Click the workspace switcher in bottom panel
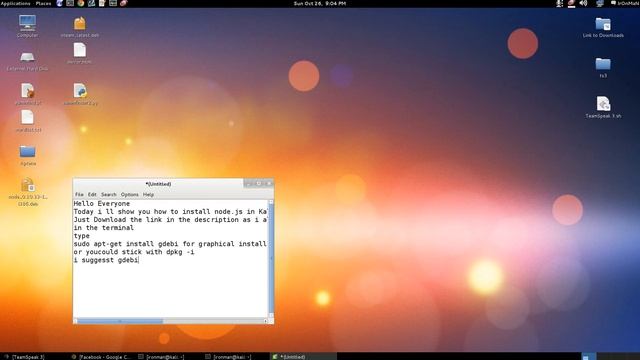 tap(610, 357)
